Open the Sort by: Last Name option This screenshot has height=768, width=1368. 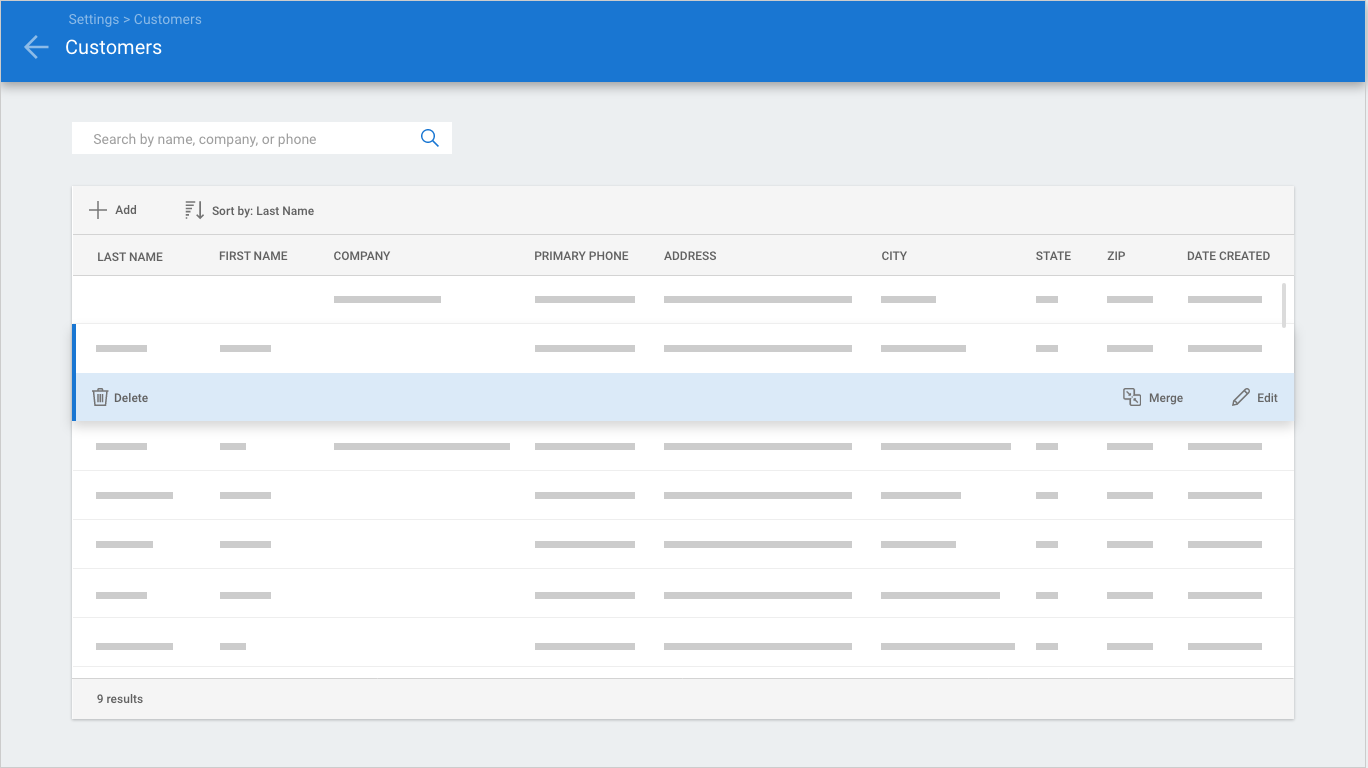[263, 211]
